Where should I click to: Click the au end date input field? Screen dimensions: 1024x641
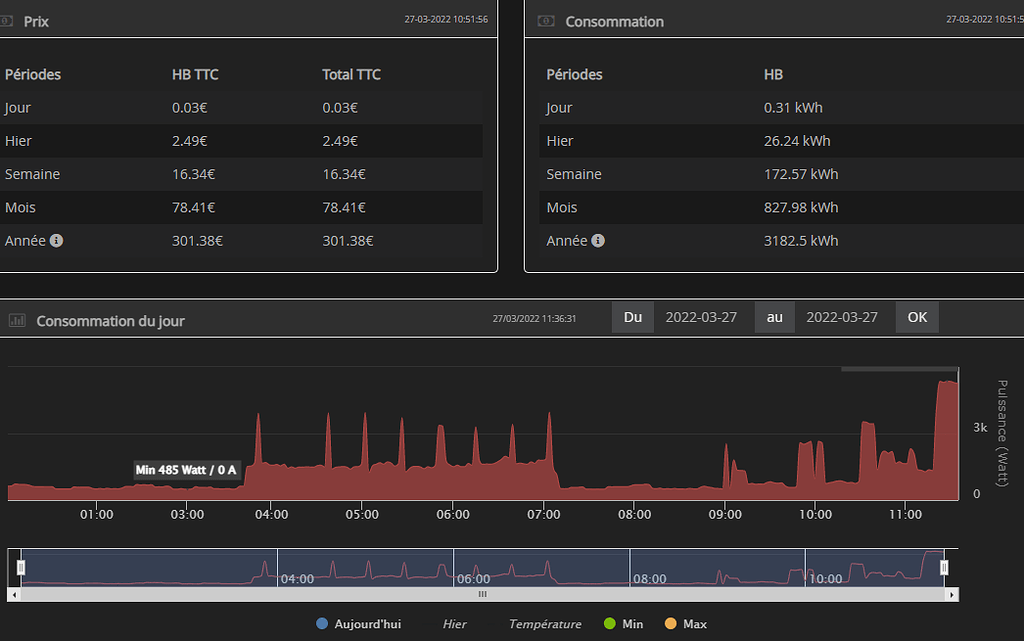(x=841, y=317)
